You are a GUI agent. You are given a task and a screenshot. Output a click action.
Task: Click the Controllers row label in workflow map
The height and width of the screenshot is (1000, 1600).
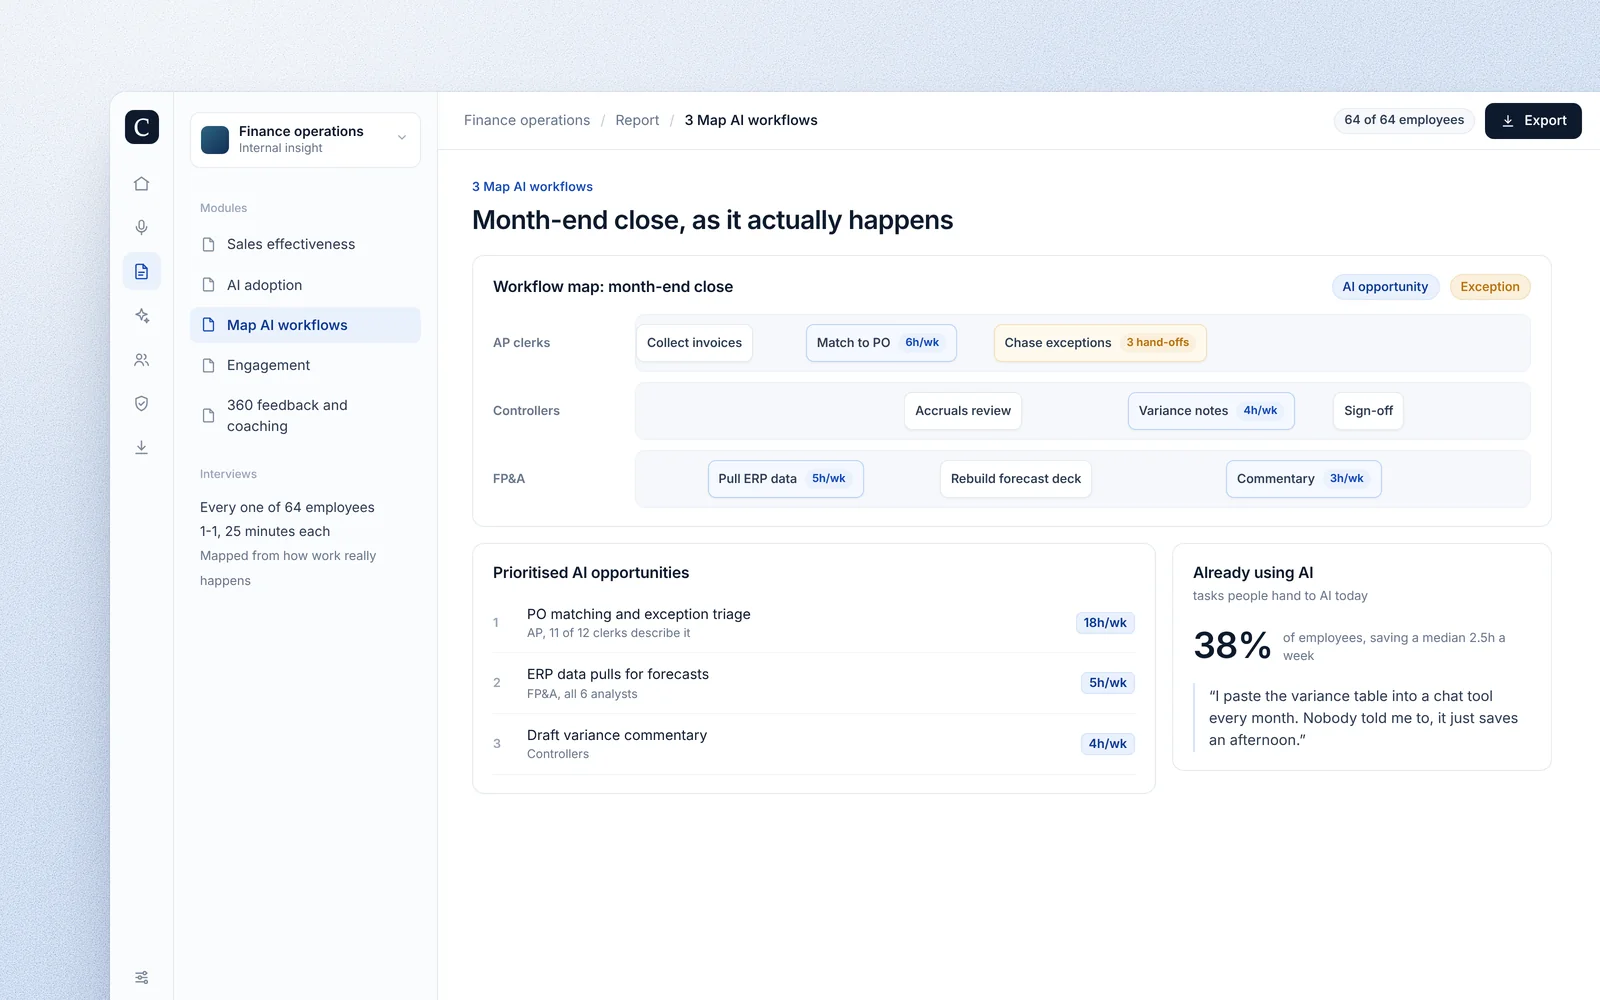coord(526,411)
